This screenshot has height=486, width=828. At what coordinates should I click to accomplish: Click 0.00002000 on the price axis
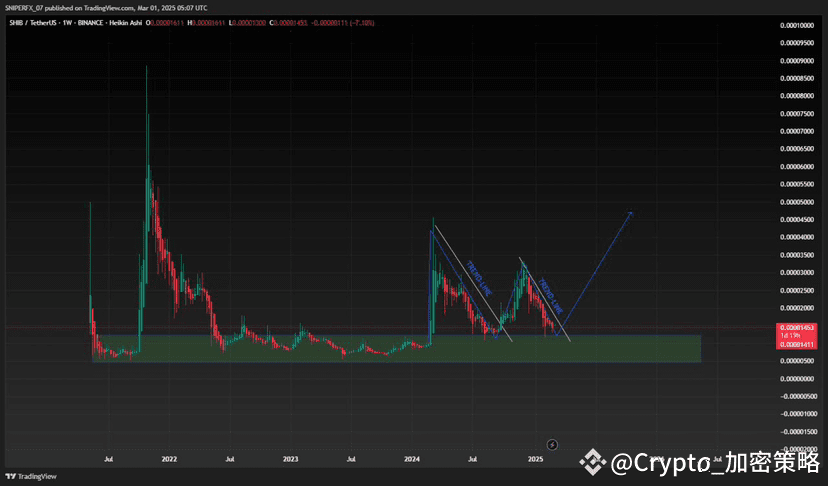(797, 308)
